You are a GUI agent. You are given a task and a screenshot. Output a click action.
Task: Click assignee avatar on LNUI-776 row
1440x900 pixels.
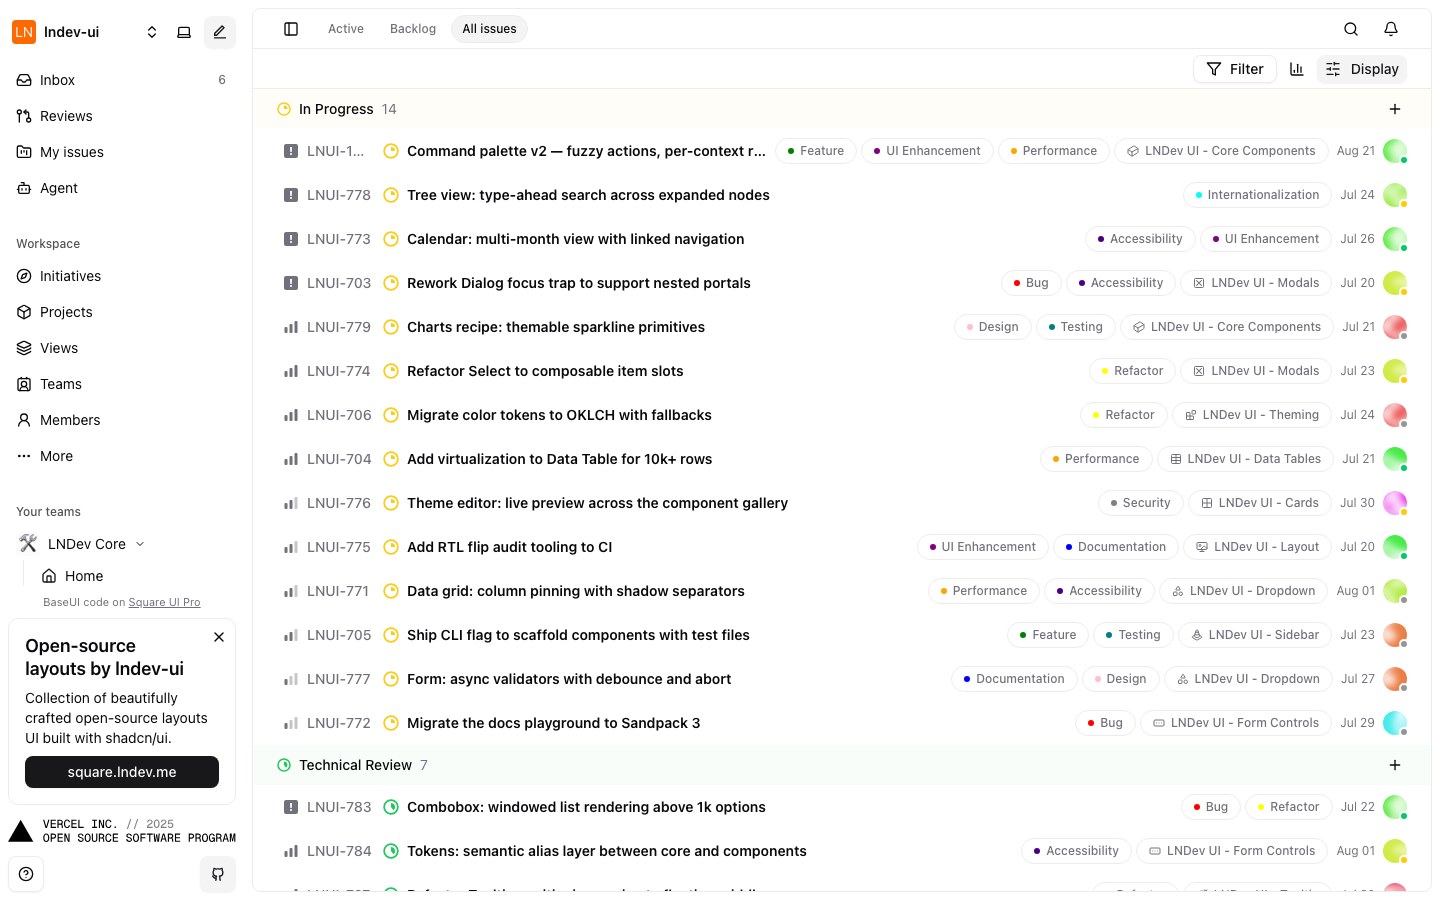(1395, 503)
